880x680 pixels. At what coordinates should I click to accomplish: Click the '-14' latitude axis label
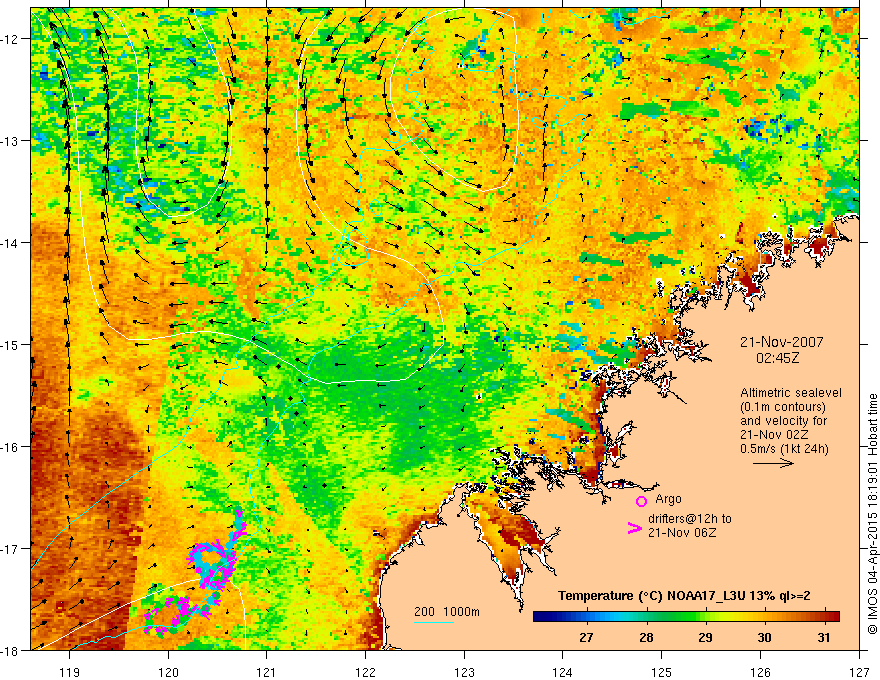[x=11, y=243]
